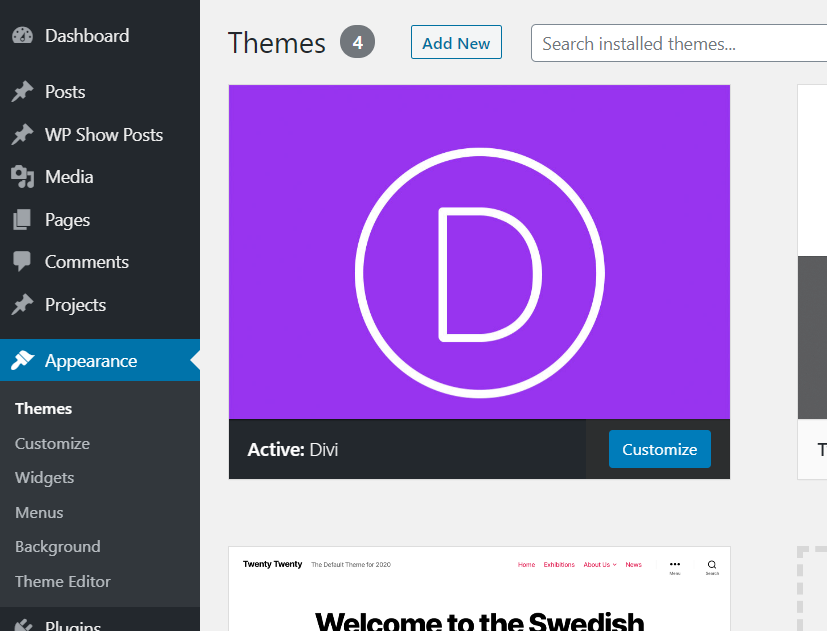
Task: Open the Media library menu
Action: [100, 177]
